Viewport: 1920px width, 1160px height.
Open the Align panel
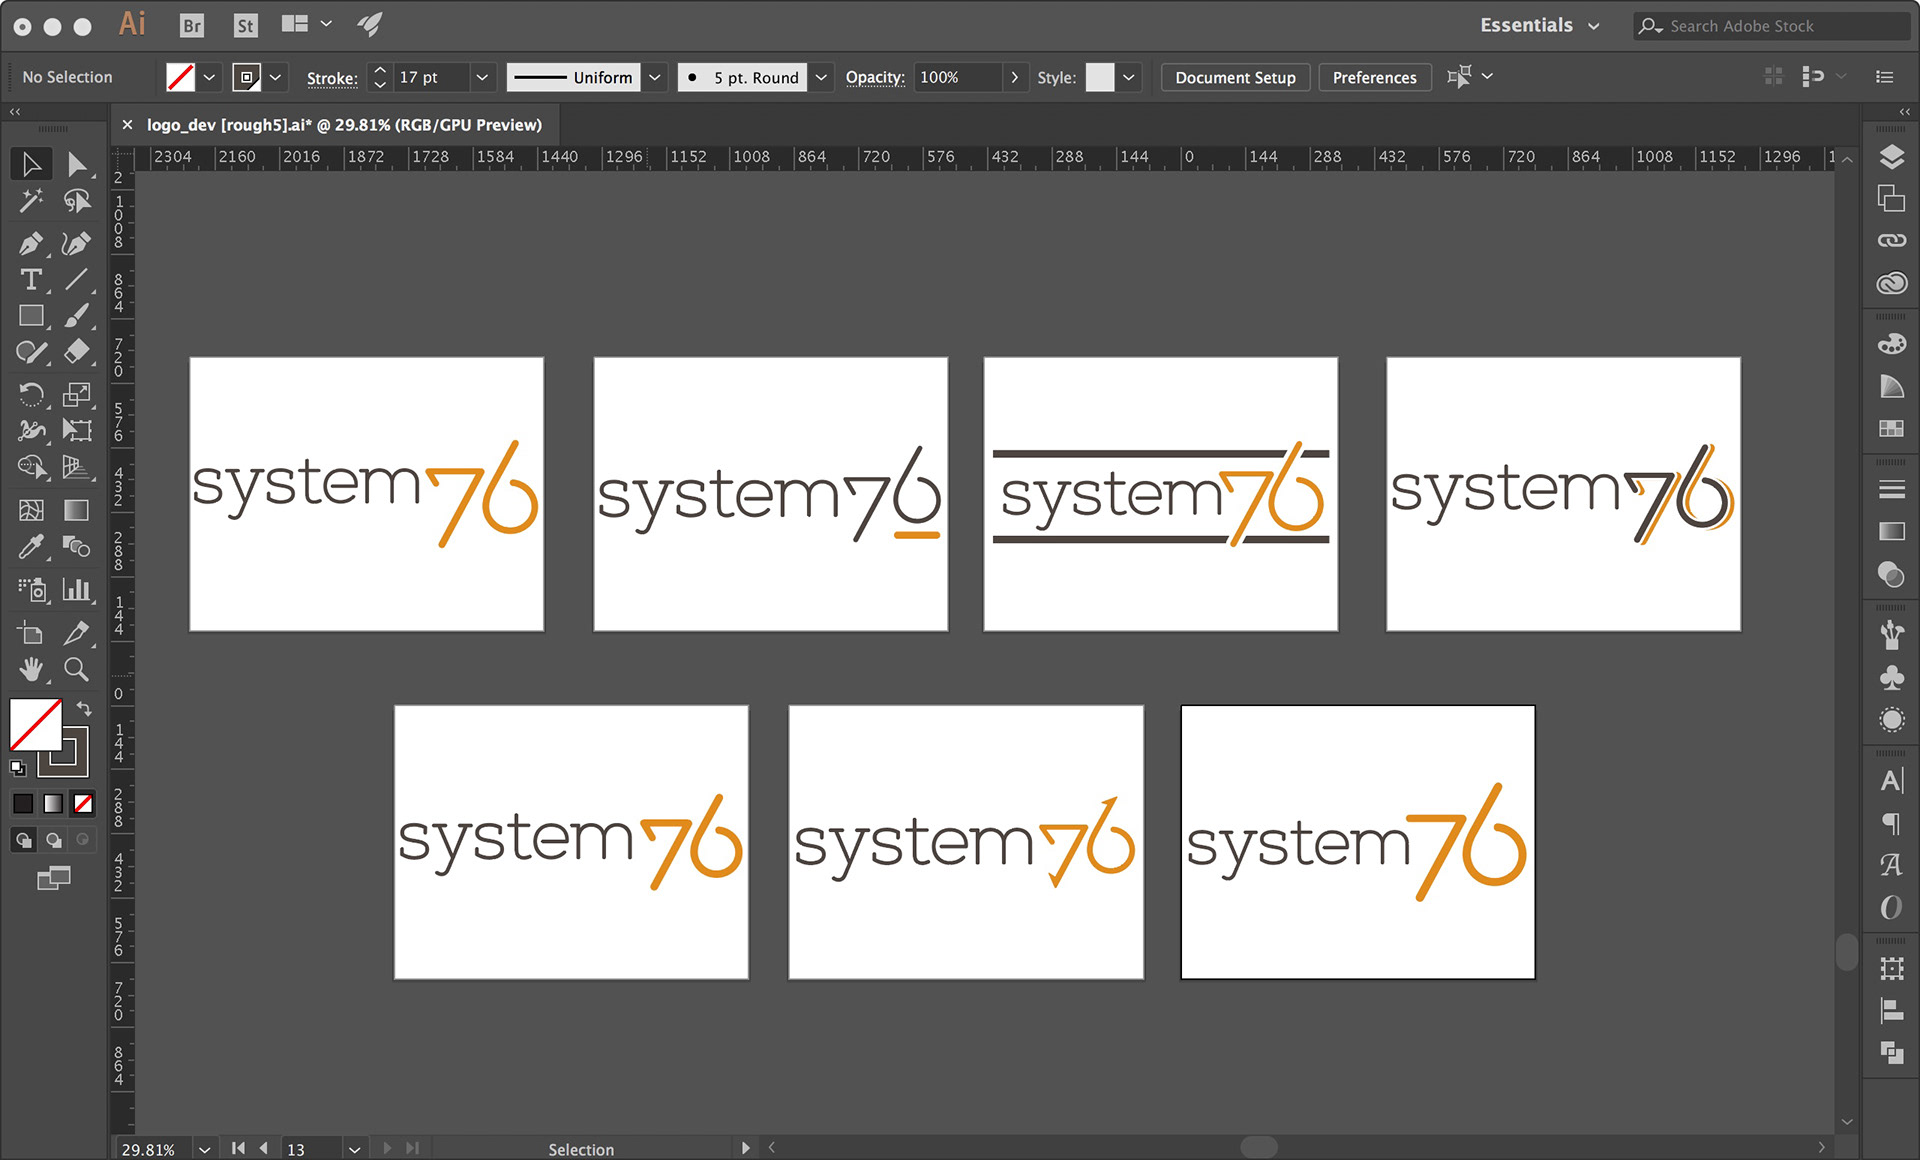pos(1891,1011)
